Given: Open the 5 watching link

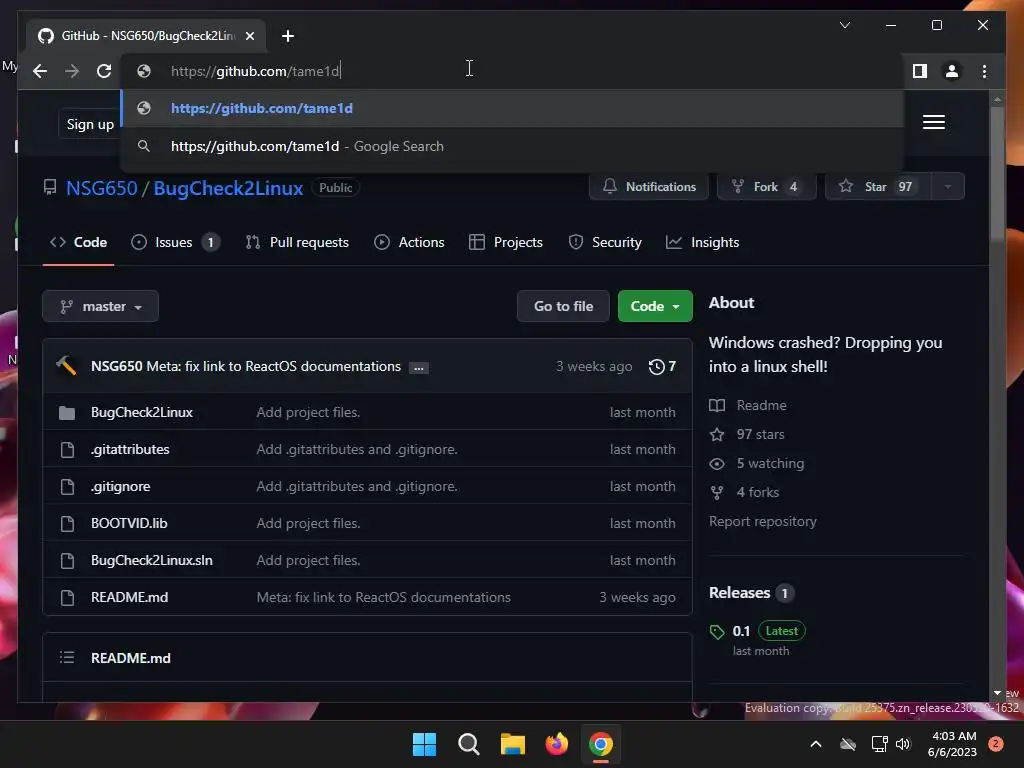Looking at the screenshot, I should pos(757,464).
